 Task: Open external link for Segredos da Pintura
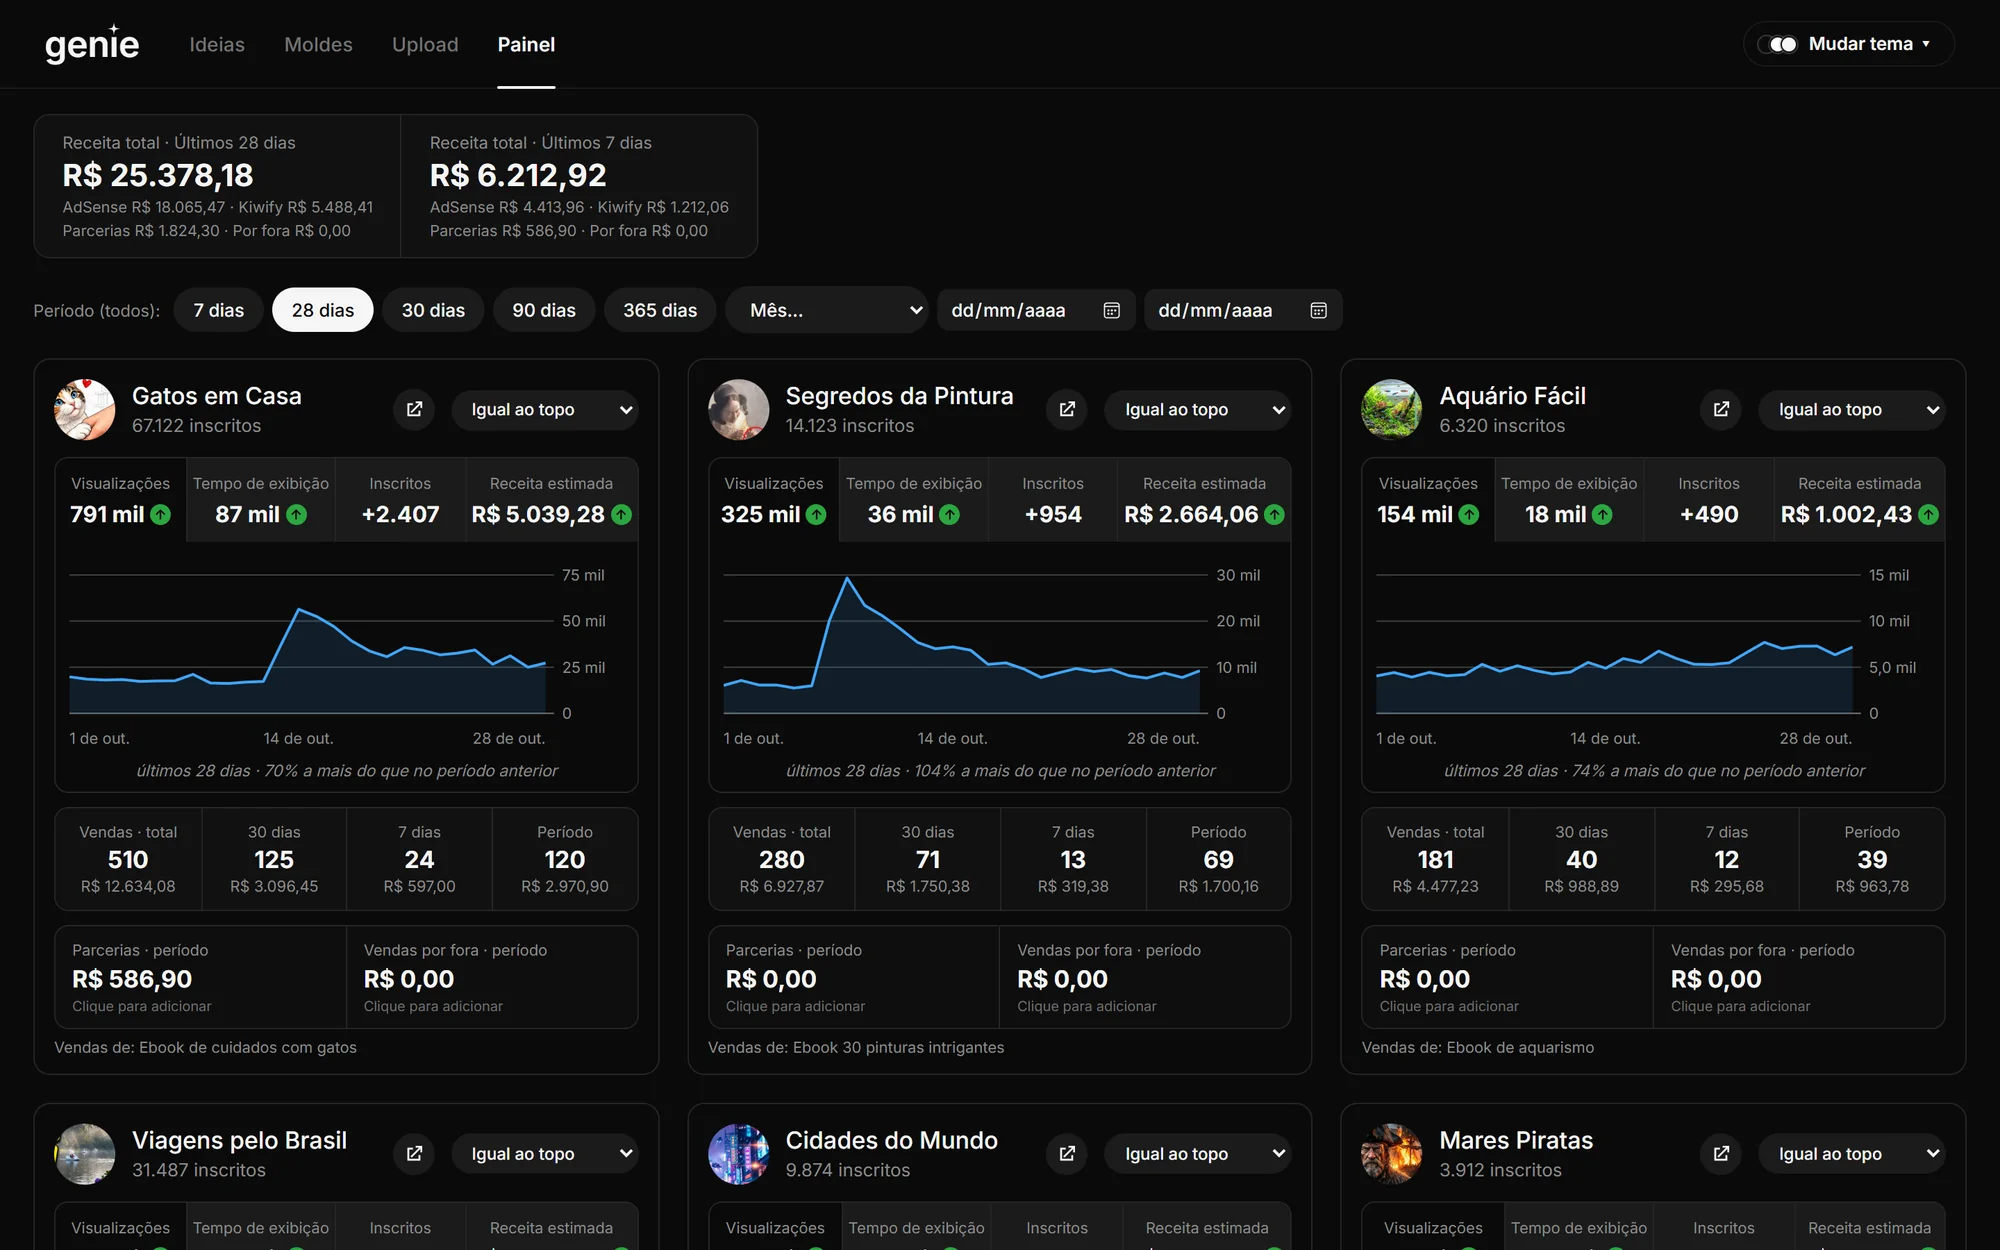coord(1067,409)
